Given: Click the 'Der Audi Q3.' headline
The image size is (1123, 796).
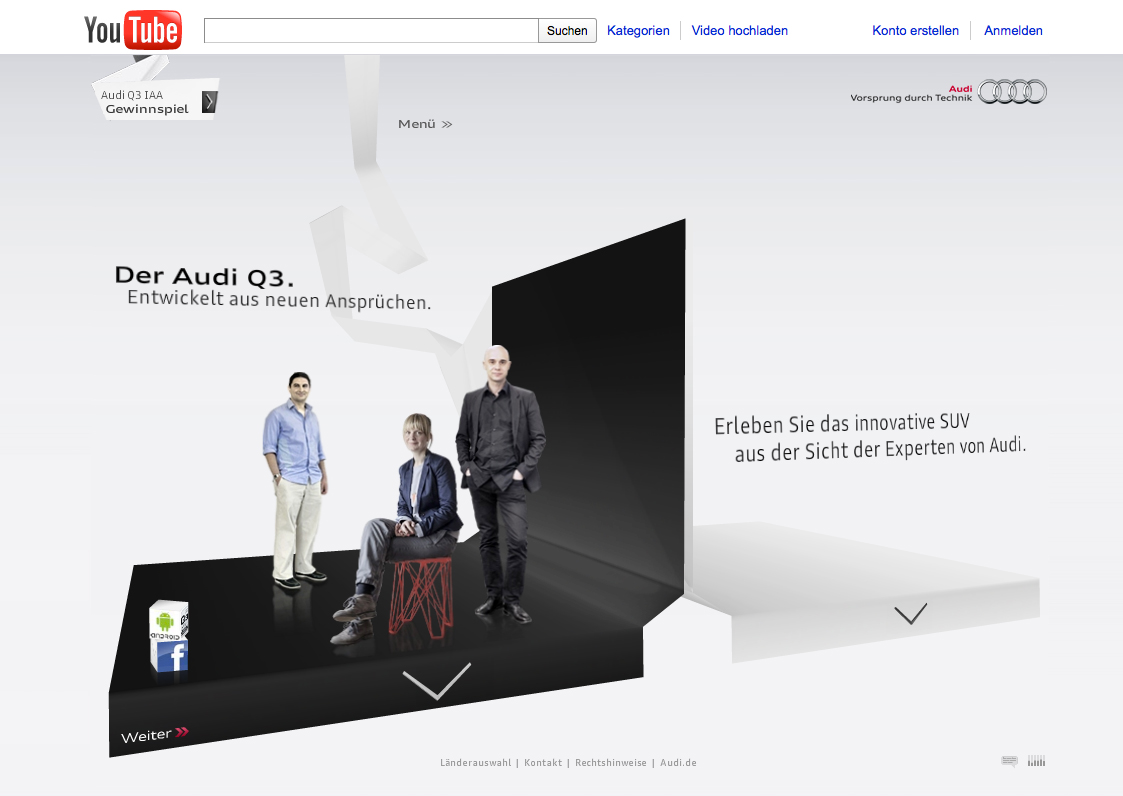Looking at the screenshot, I should (204, 276).
